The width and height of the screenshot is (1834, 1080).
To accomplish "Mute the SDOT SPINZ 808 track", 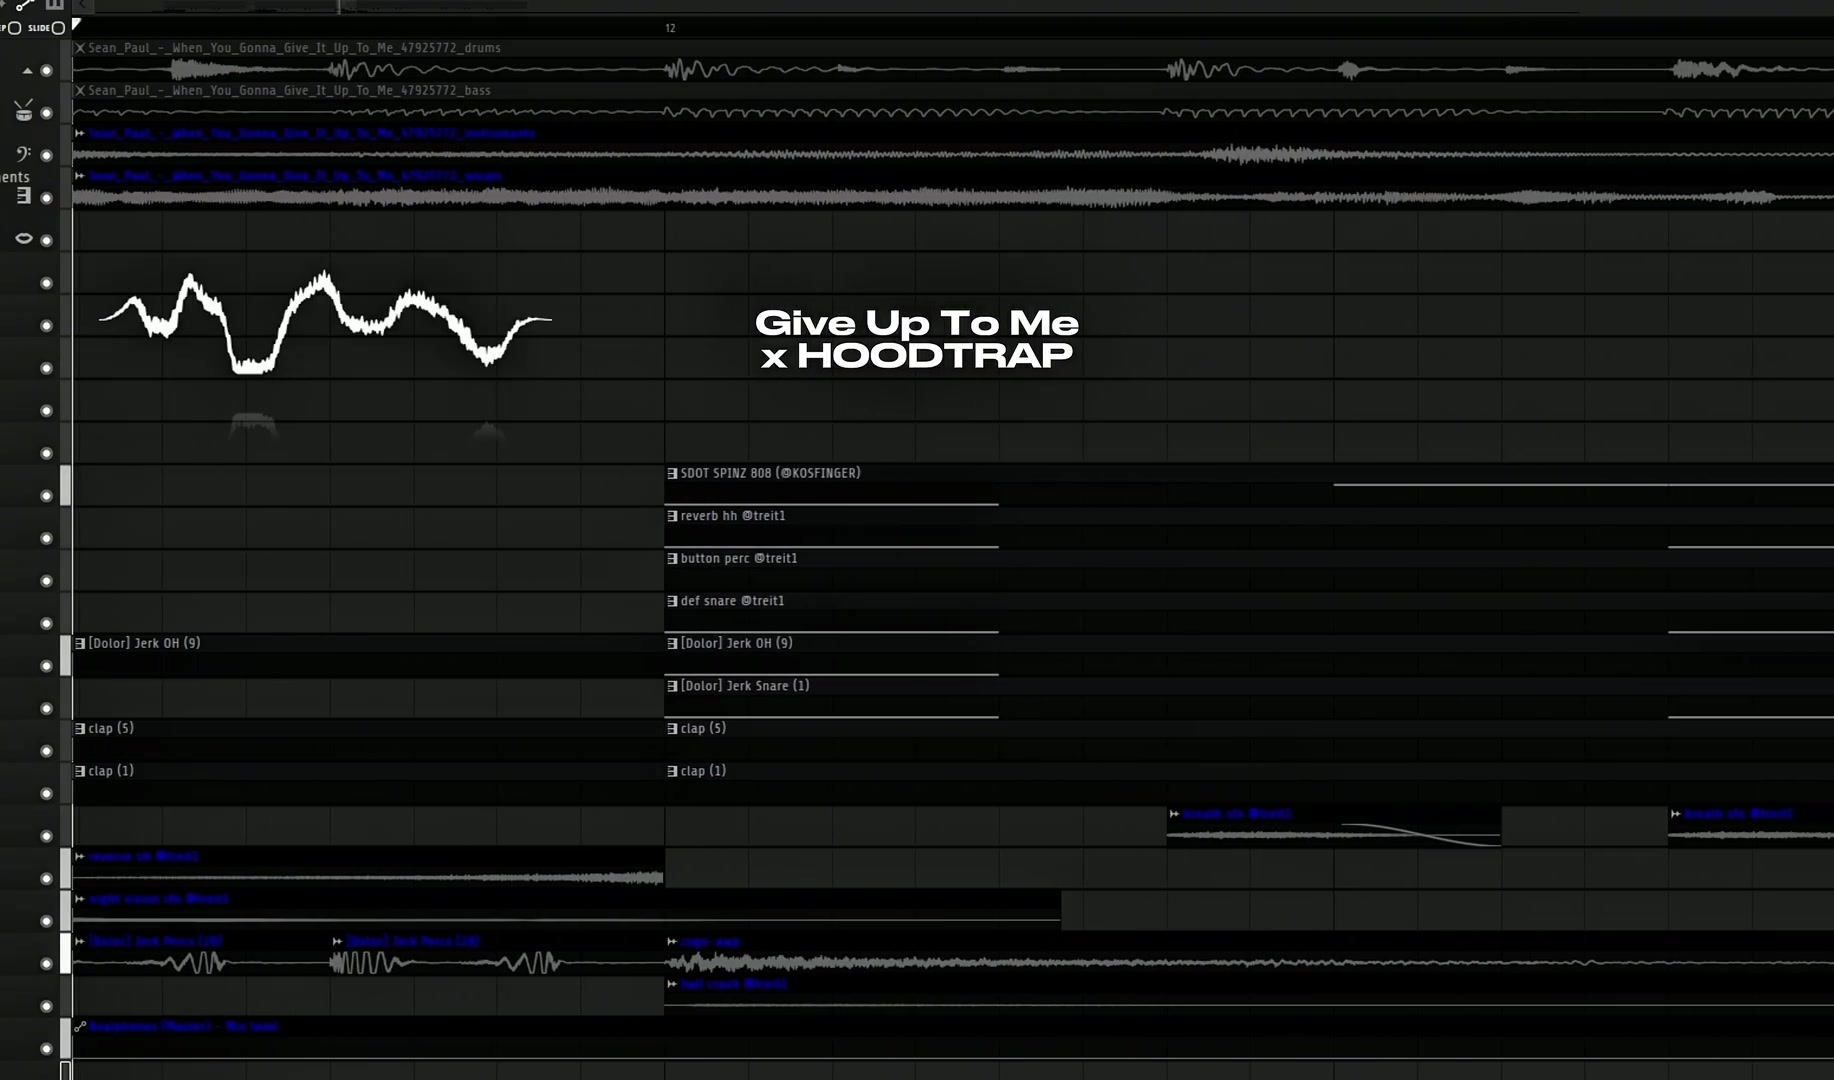I will 46,496.
